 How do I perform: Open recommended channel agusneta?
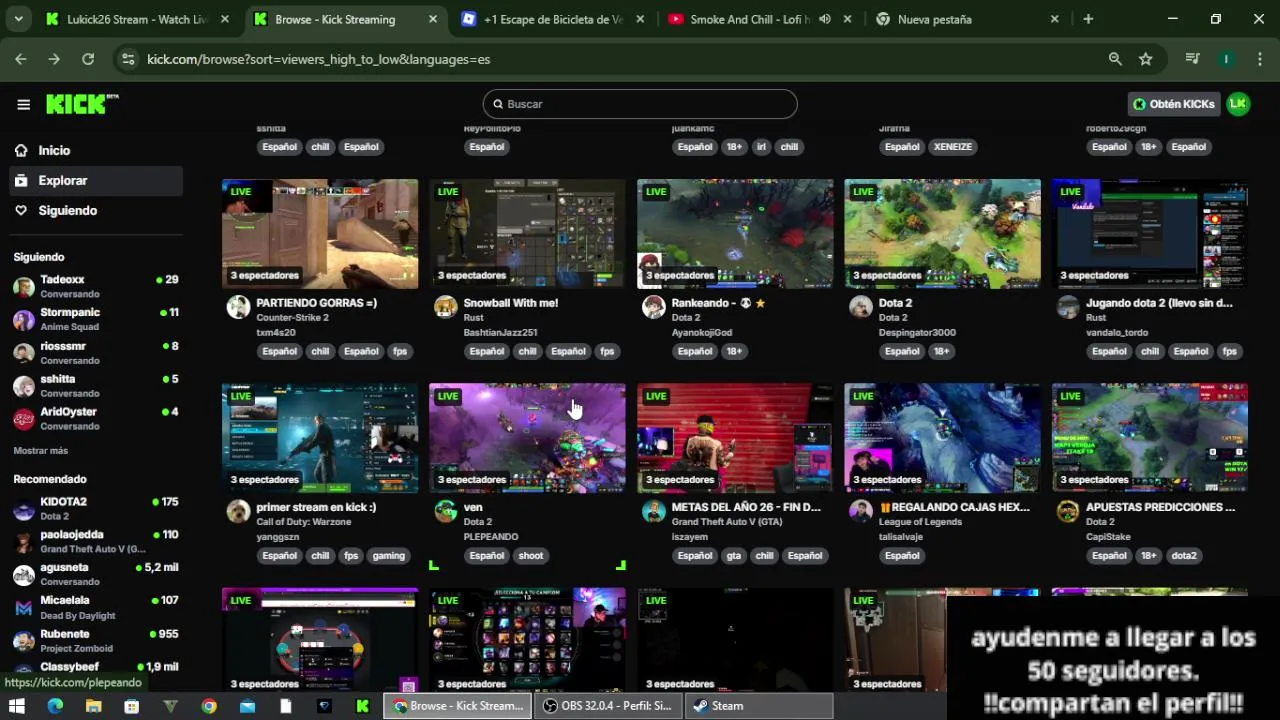[x=95, y=574]
